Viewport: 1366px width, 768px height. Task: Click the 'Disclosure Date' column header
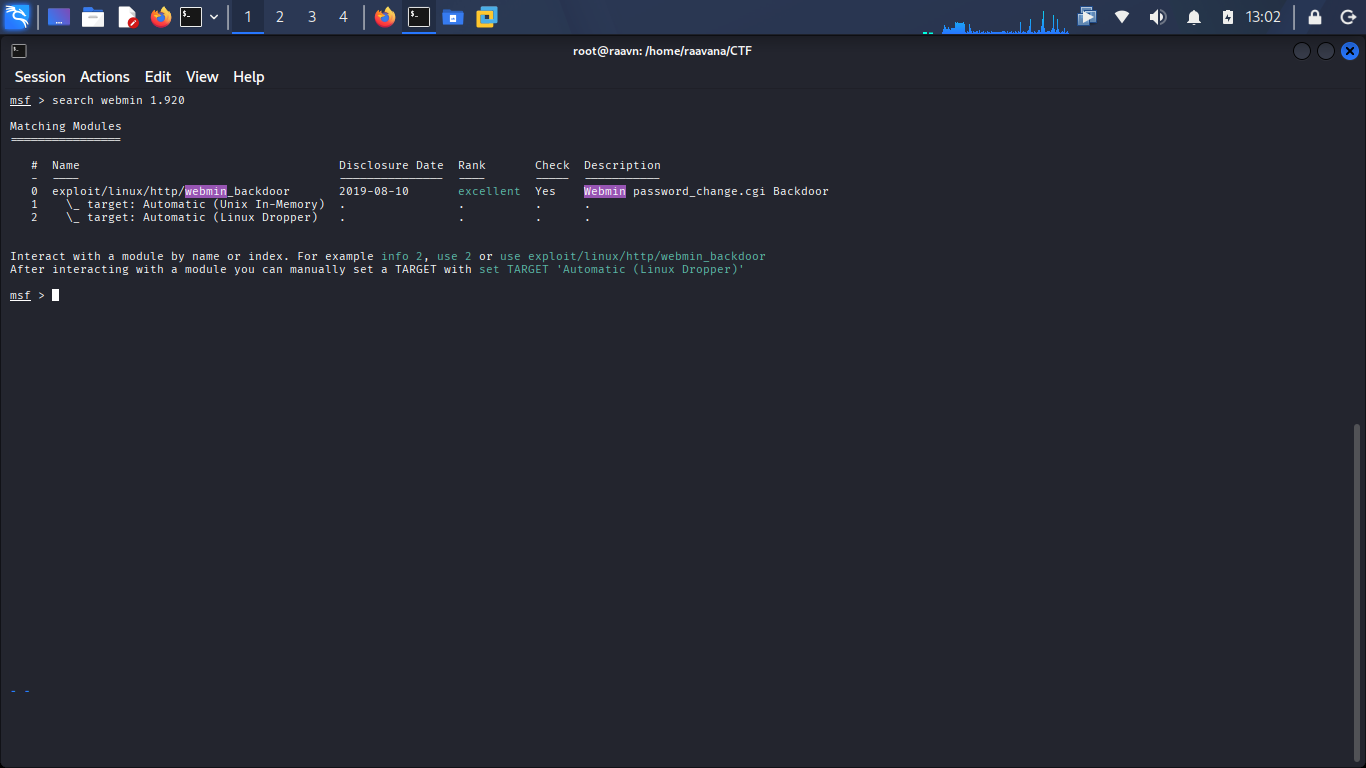(x=391, y=165)
